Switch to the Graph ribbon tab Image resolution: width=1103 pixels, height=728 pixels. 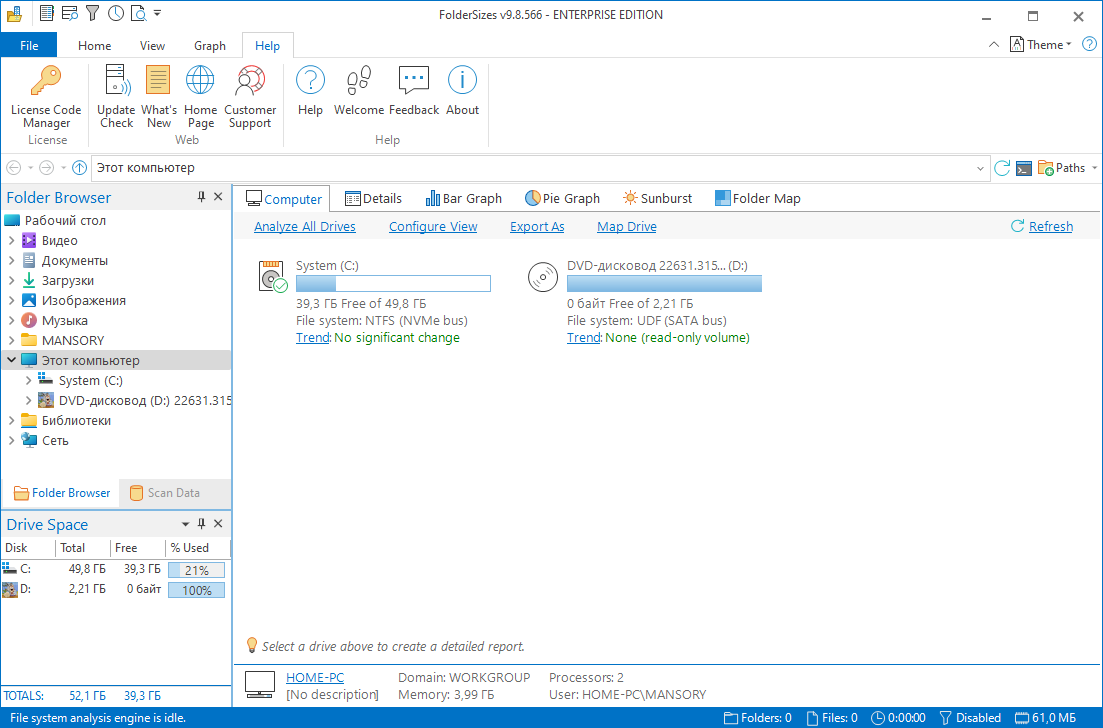[210, 45]
